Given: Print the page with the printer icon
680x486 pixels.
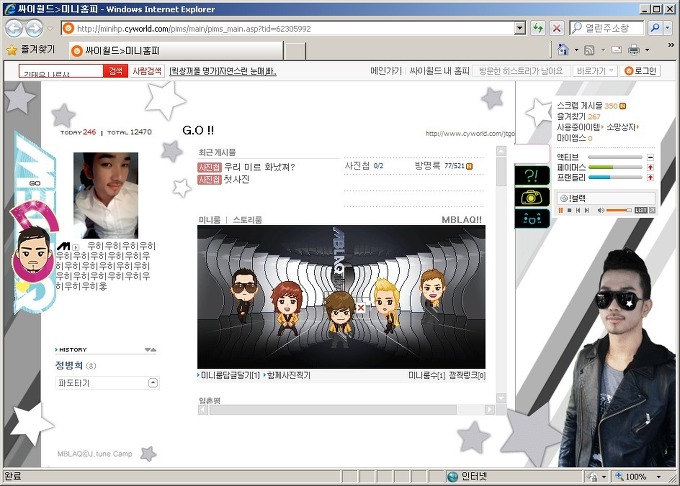Looking at the screenshot, I should coord(634,50).
